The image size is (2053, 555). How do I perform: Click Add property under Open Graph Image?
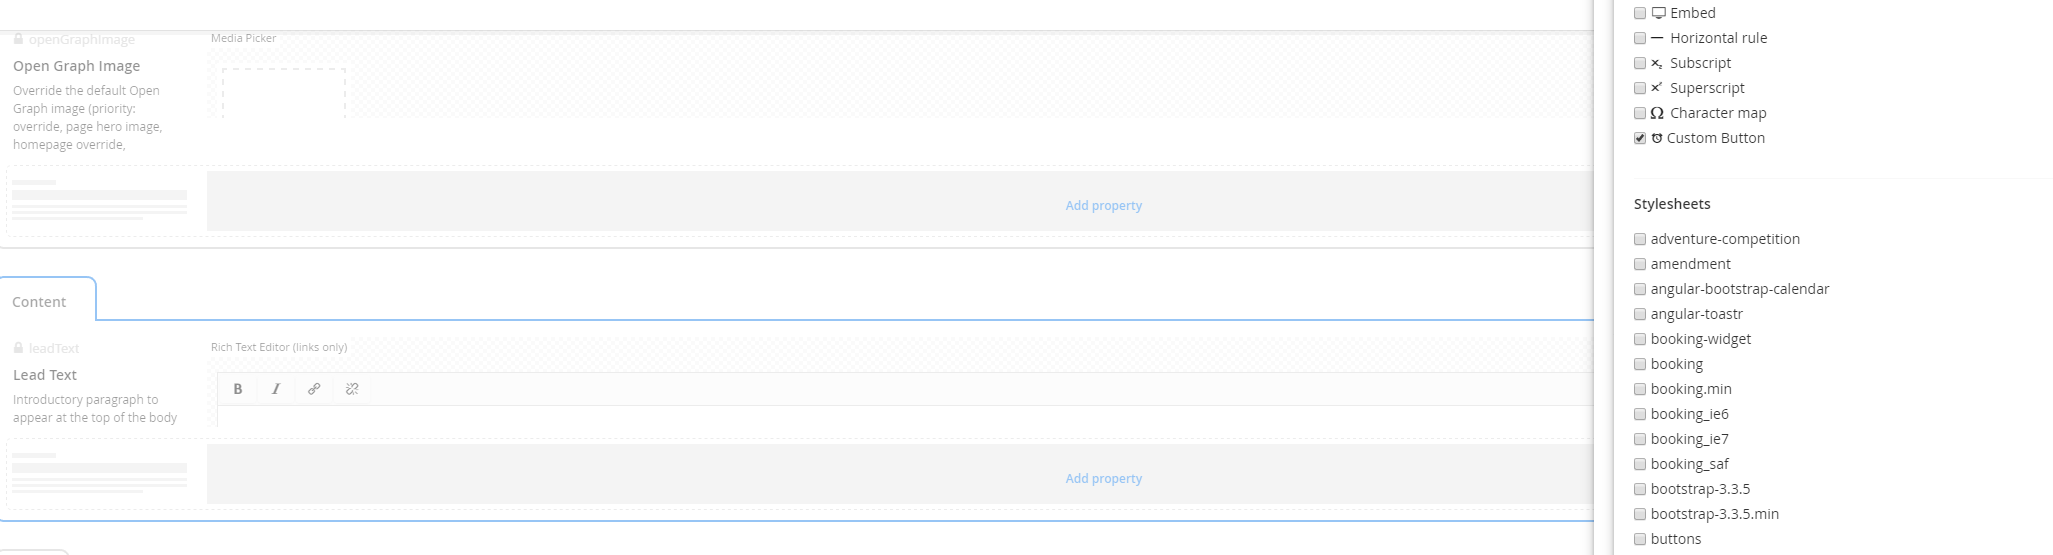pos(1103,205)
